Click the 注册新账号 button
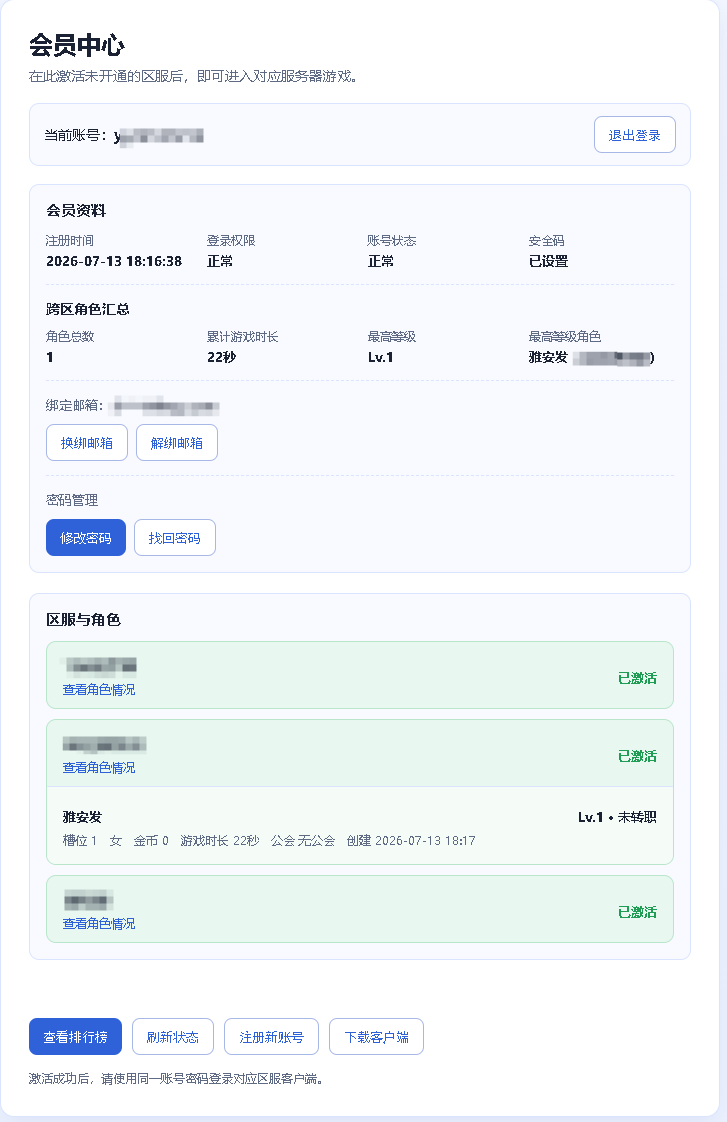The width and height of the screenshot is (727, 1122). pos(271,1037)
